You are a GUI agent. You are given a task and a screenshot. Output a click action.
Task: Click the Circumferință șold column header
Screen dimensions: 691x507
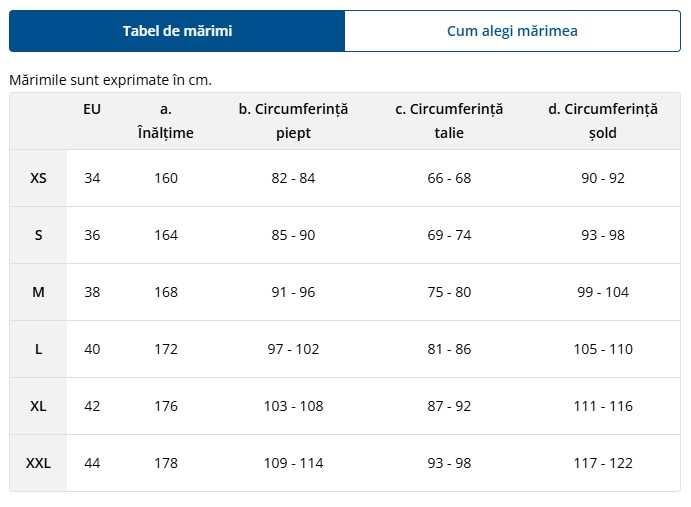(603, 121)
